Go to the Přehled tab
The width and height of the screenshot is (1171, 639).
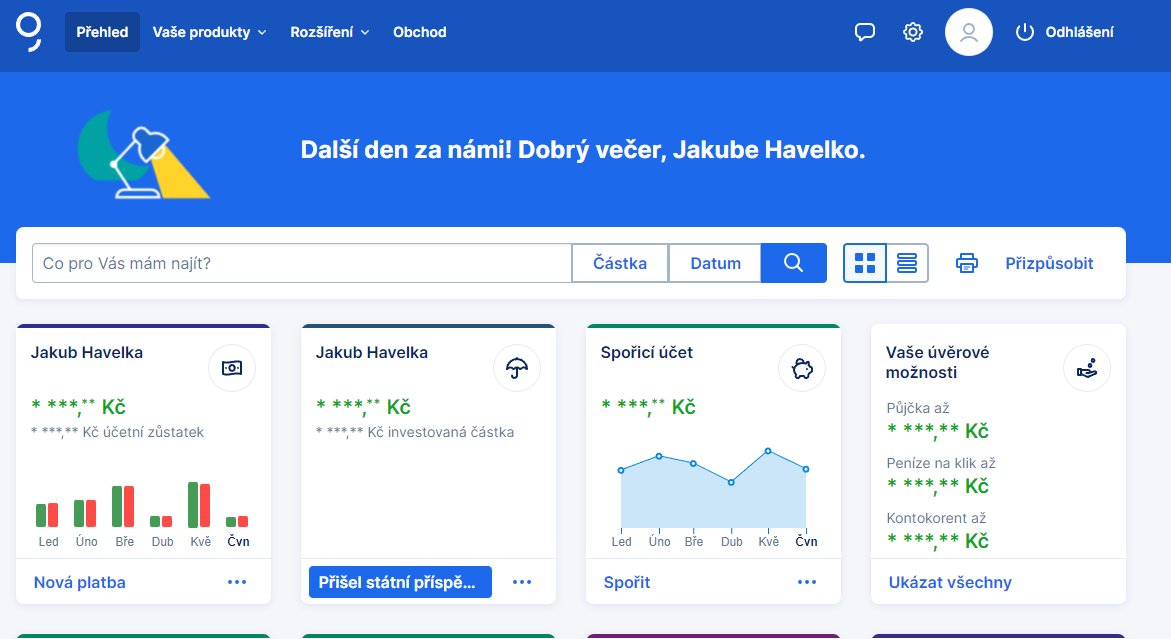pyautogui.click(x=102, y=32)
